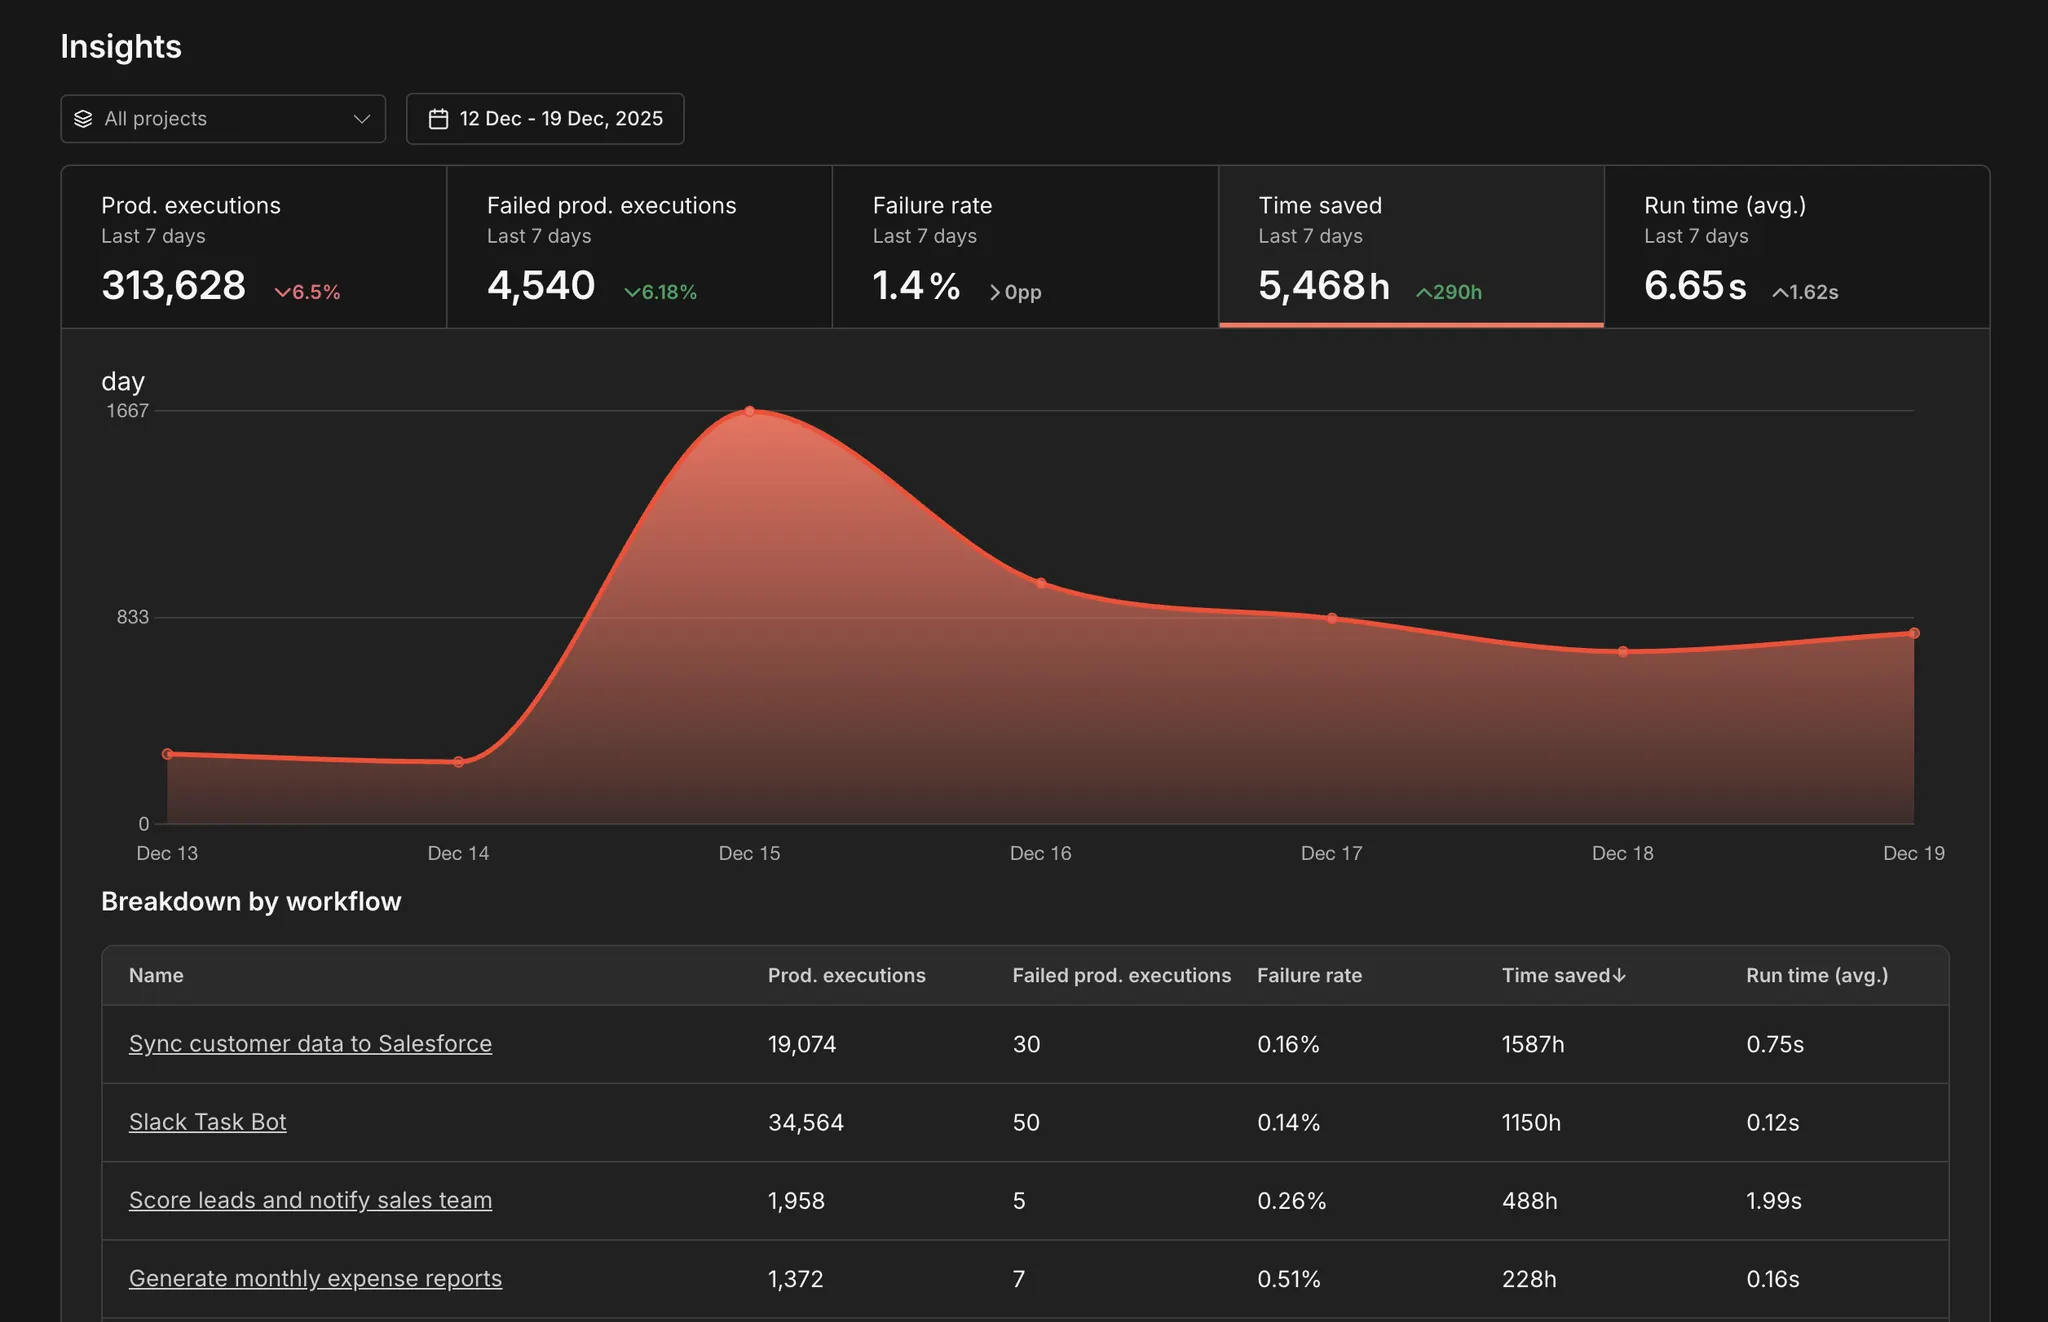Screen dimensions: 2048x1322
Task: Select the Run time (avg.) metric card
Action: click(1795, 247)
